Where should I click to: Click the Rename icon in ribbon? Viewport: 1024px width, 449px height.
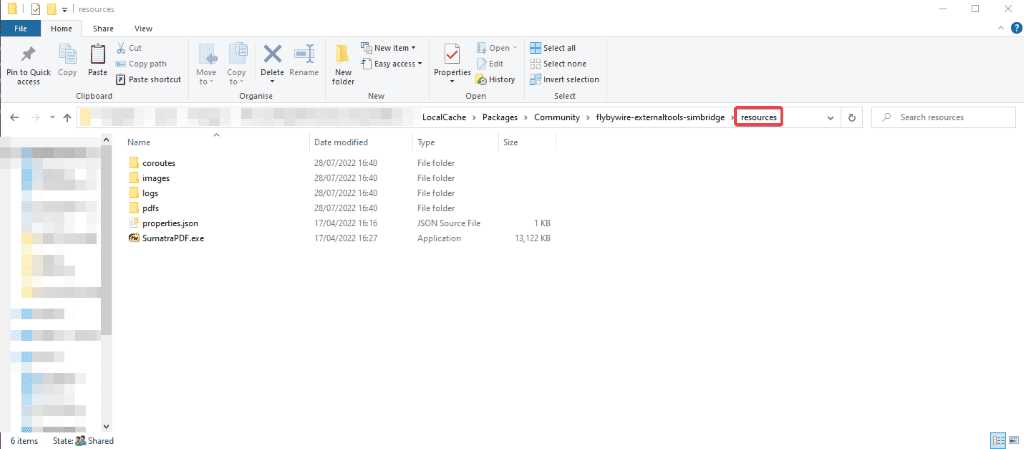[304, 56]
